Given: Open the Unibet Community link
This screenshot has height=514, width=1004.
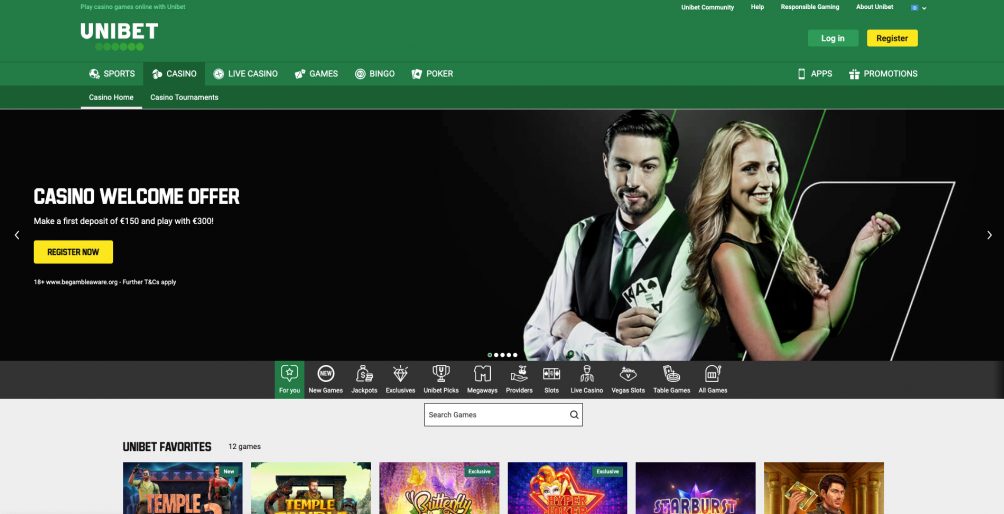Looking at the screenshot, I should tap(707, 8).
